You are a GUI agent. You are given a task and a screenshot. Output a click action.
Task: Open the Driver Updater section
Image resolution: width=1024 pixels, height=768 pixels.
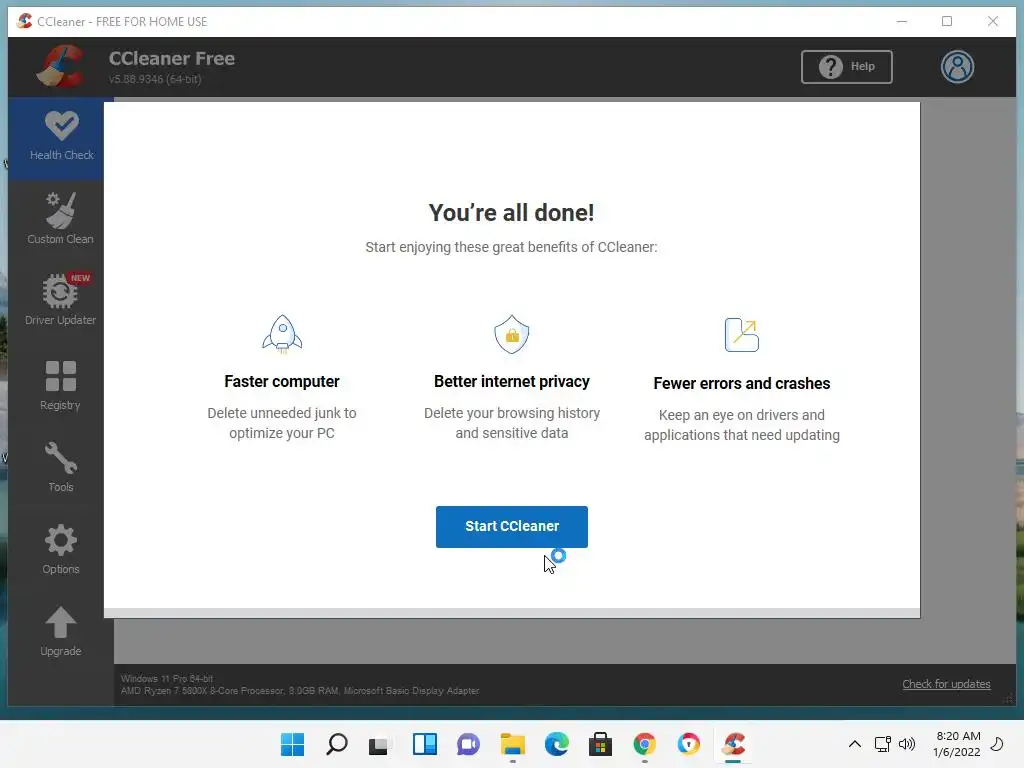point(60,300)
